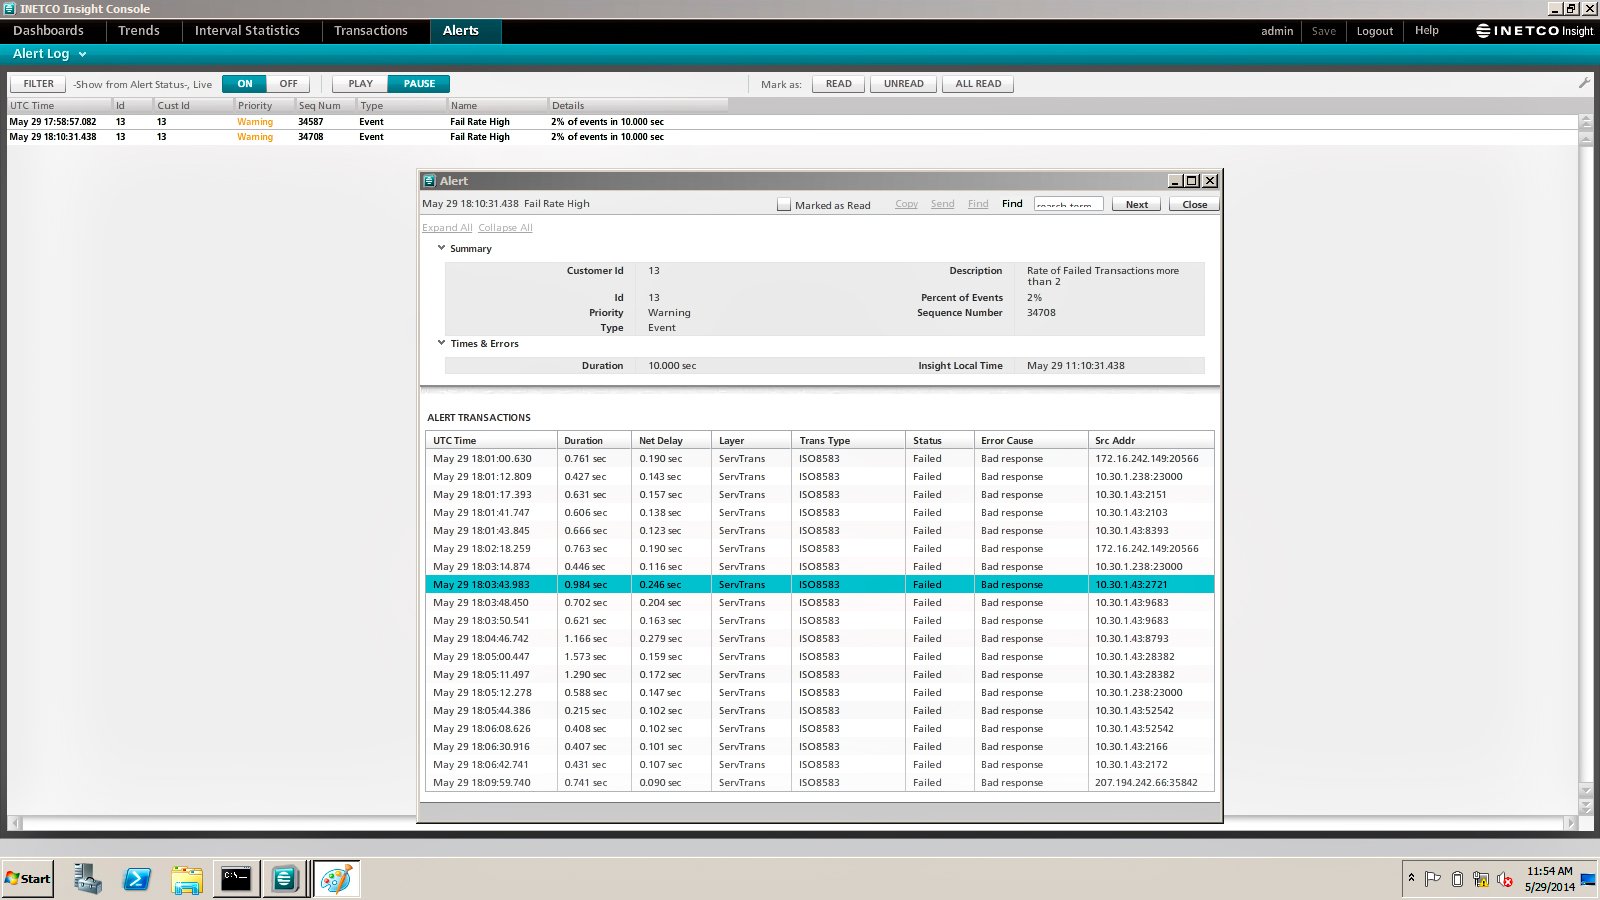
Task: Open the Trends tab
Action: pos(139,31)
